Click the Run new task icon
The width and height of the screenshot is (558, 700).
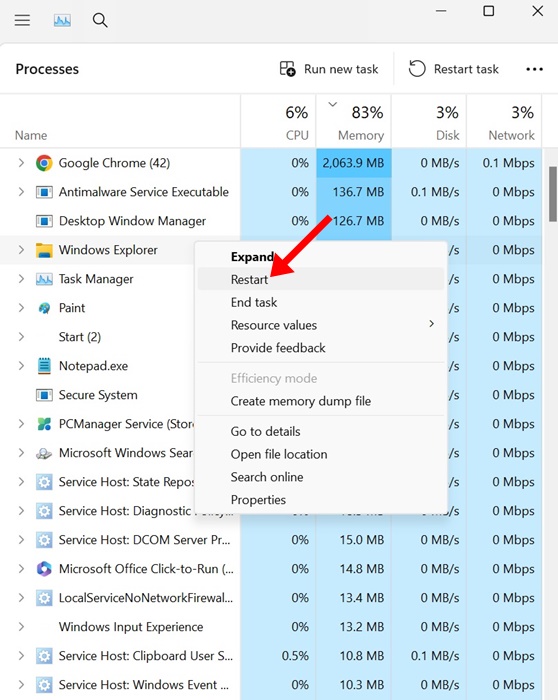tap(287, 69)
